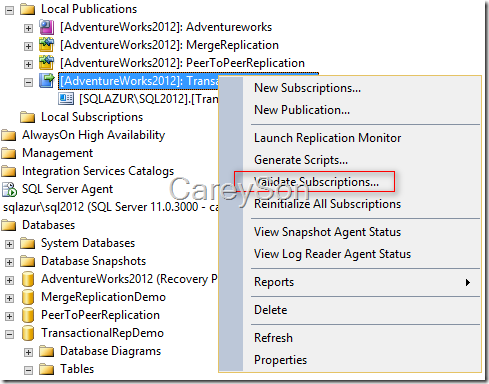The image size is (489, 384).
Task: Select Delete in the context menu
Action: (x=362, y=310)
